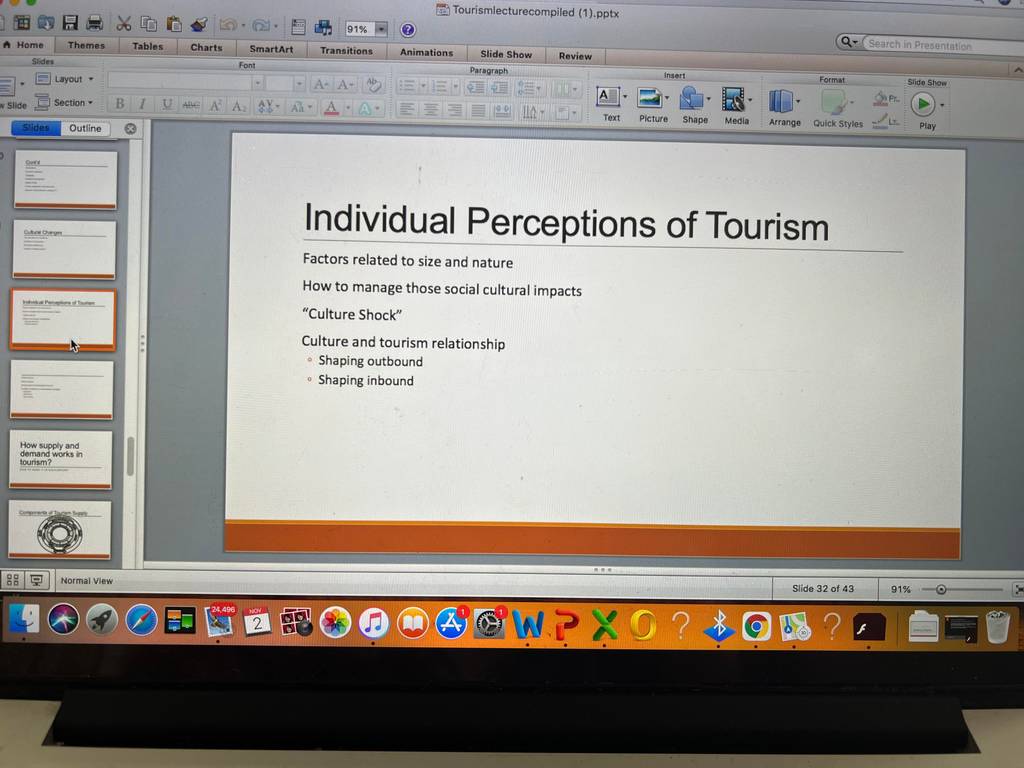Open the Outline tab in the slide pane
Screen dimensions: 1024x768
(85, 128)
